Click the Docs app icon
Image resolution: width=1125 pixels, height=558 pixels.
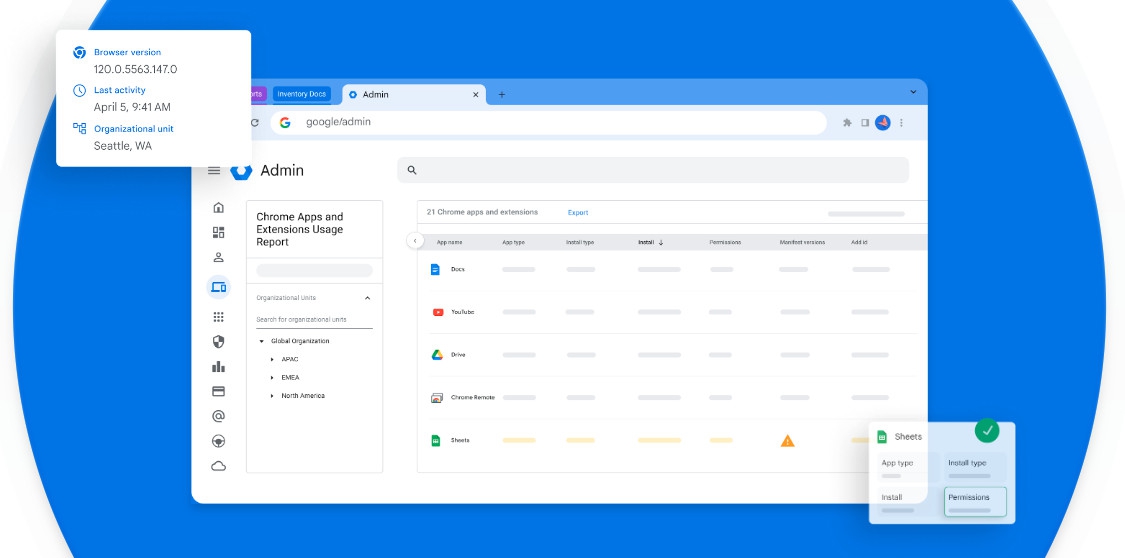[x=435, y=270]
